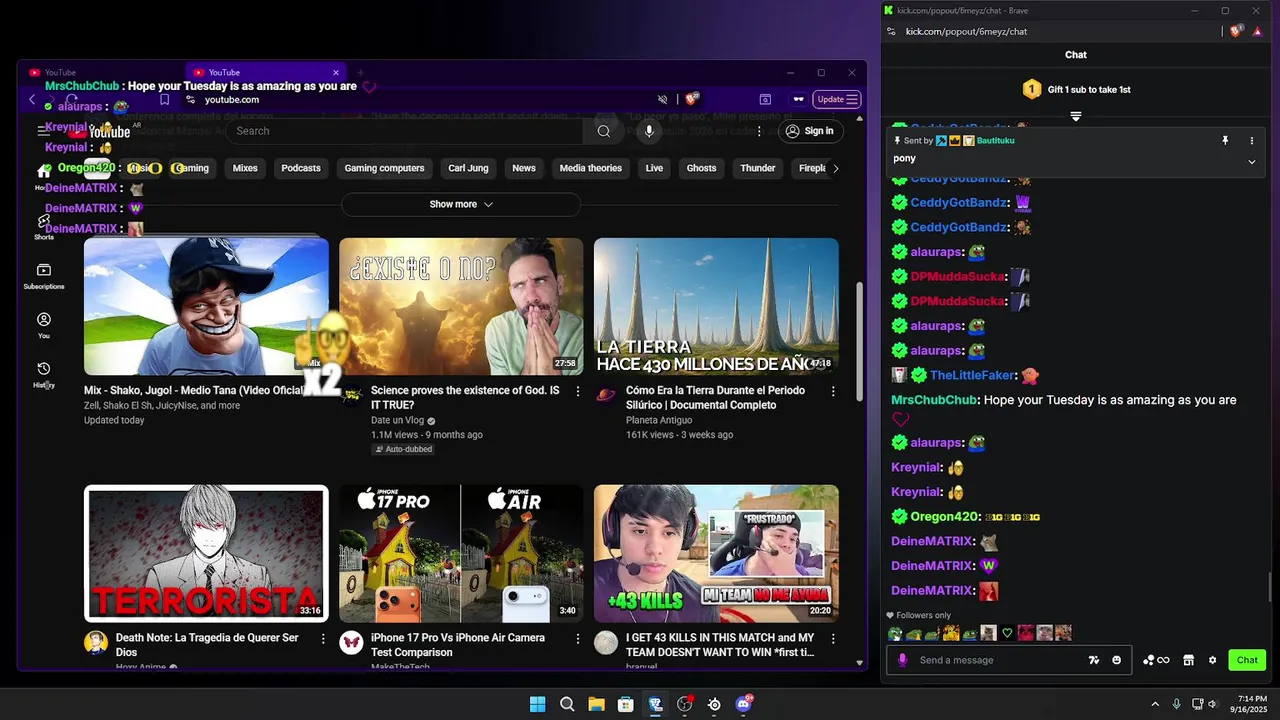Open the History sidebar item
This screenshot has width=1280, height=720.
(x=44, y=374)
